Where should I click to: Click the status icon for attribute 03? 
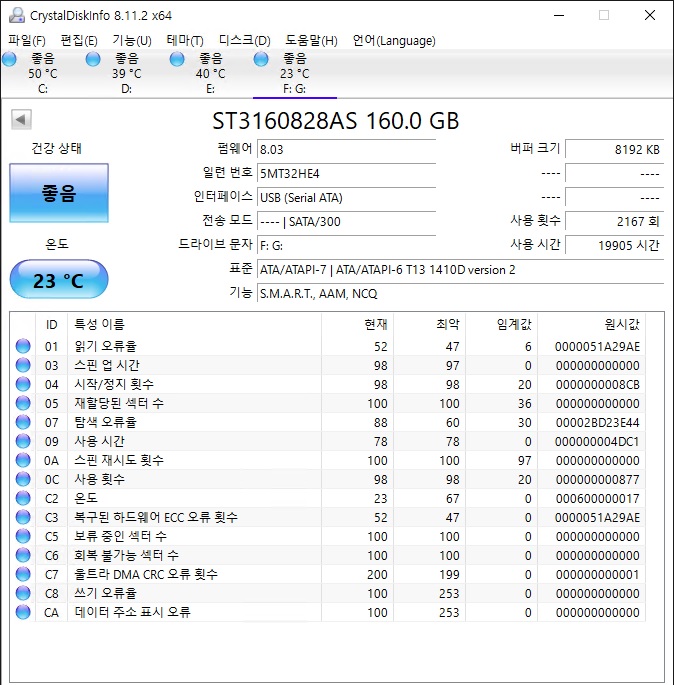tap(23, 365)
